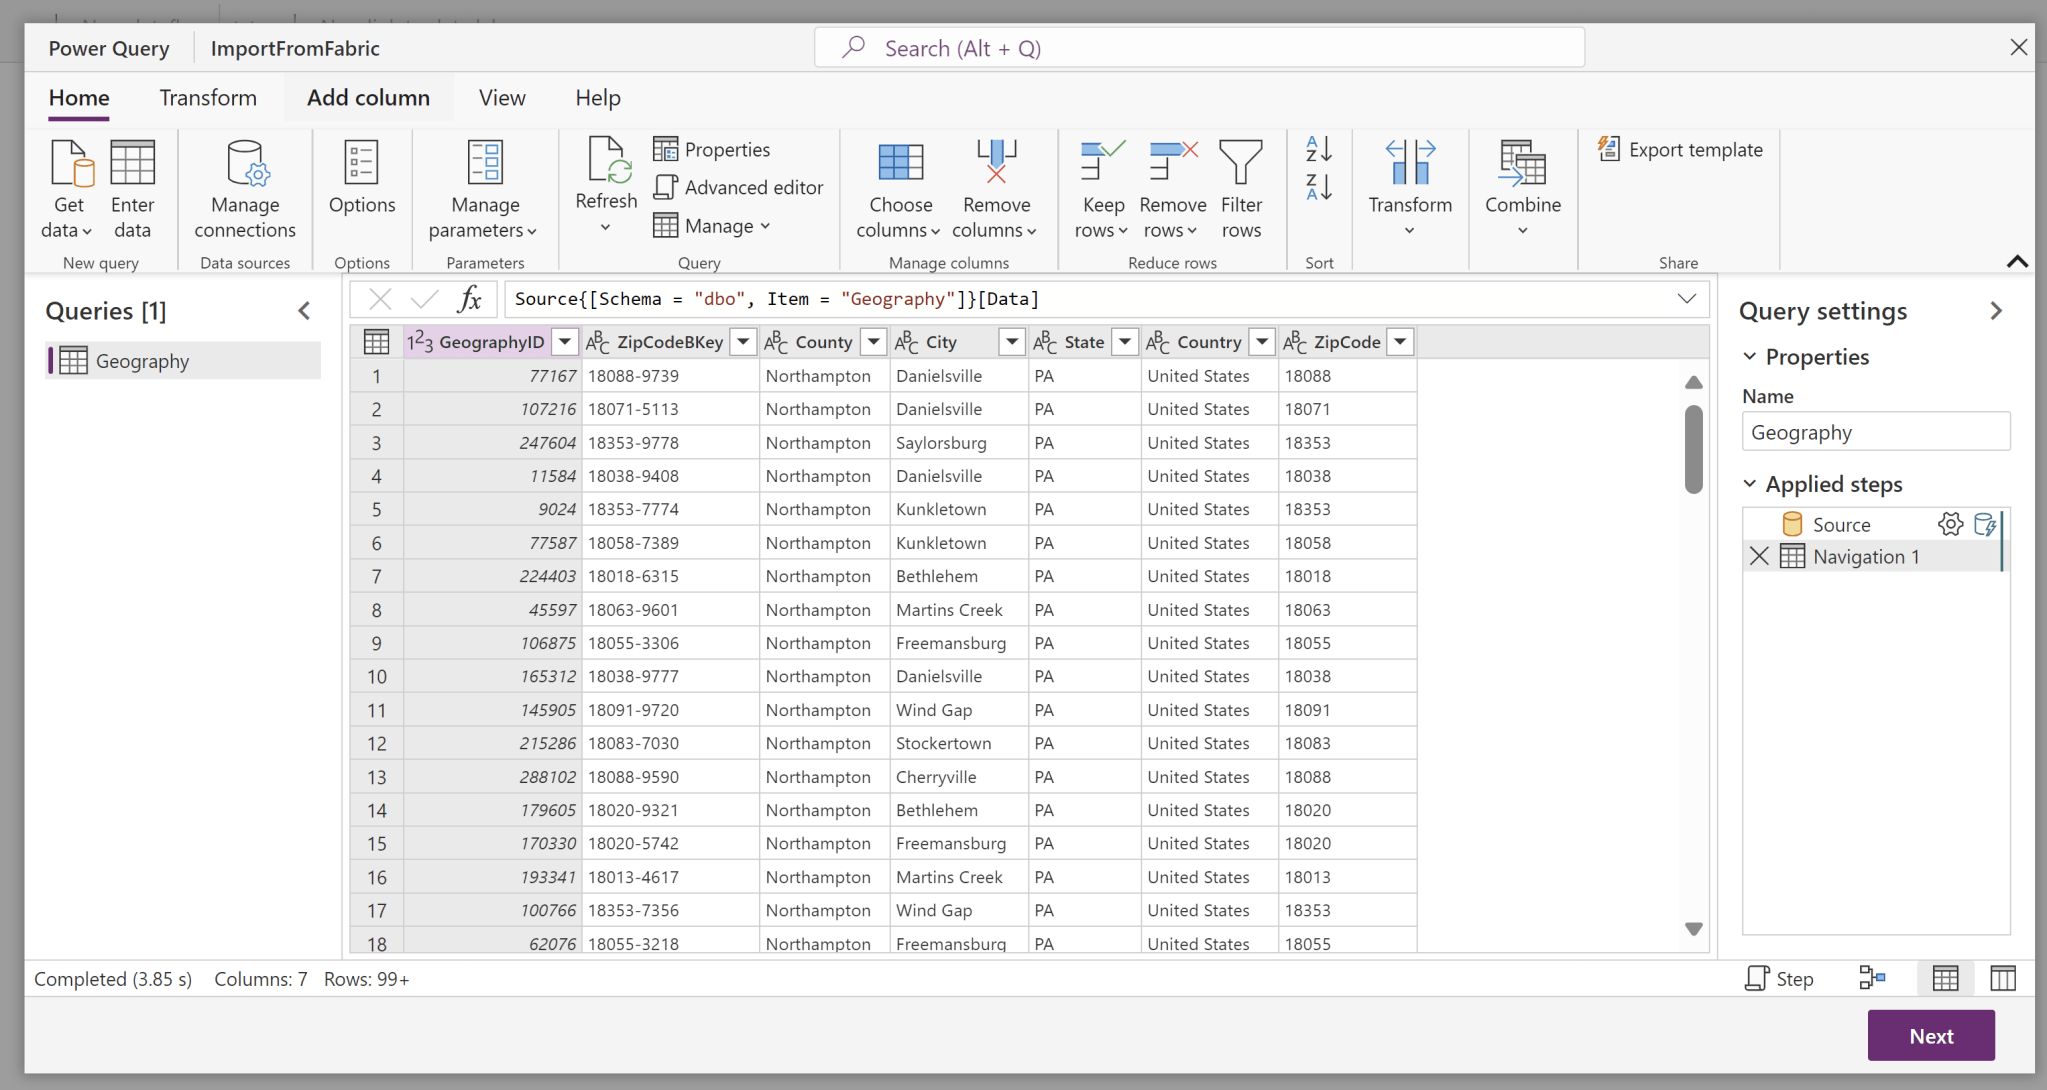The height and width of the screenshot is (1090, 2047).
Task: Switch to schema view in status bar
Action: (2003, 978)
